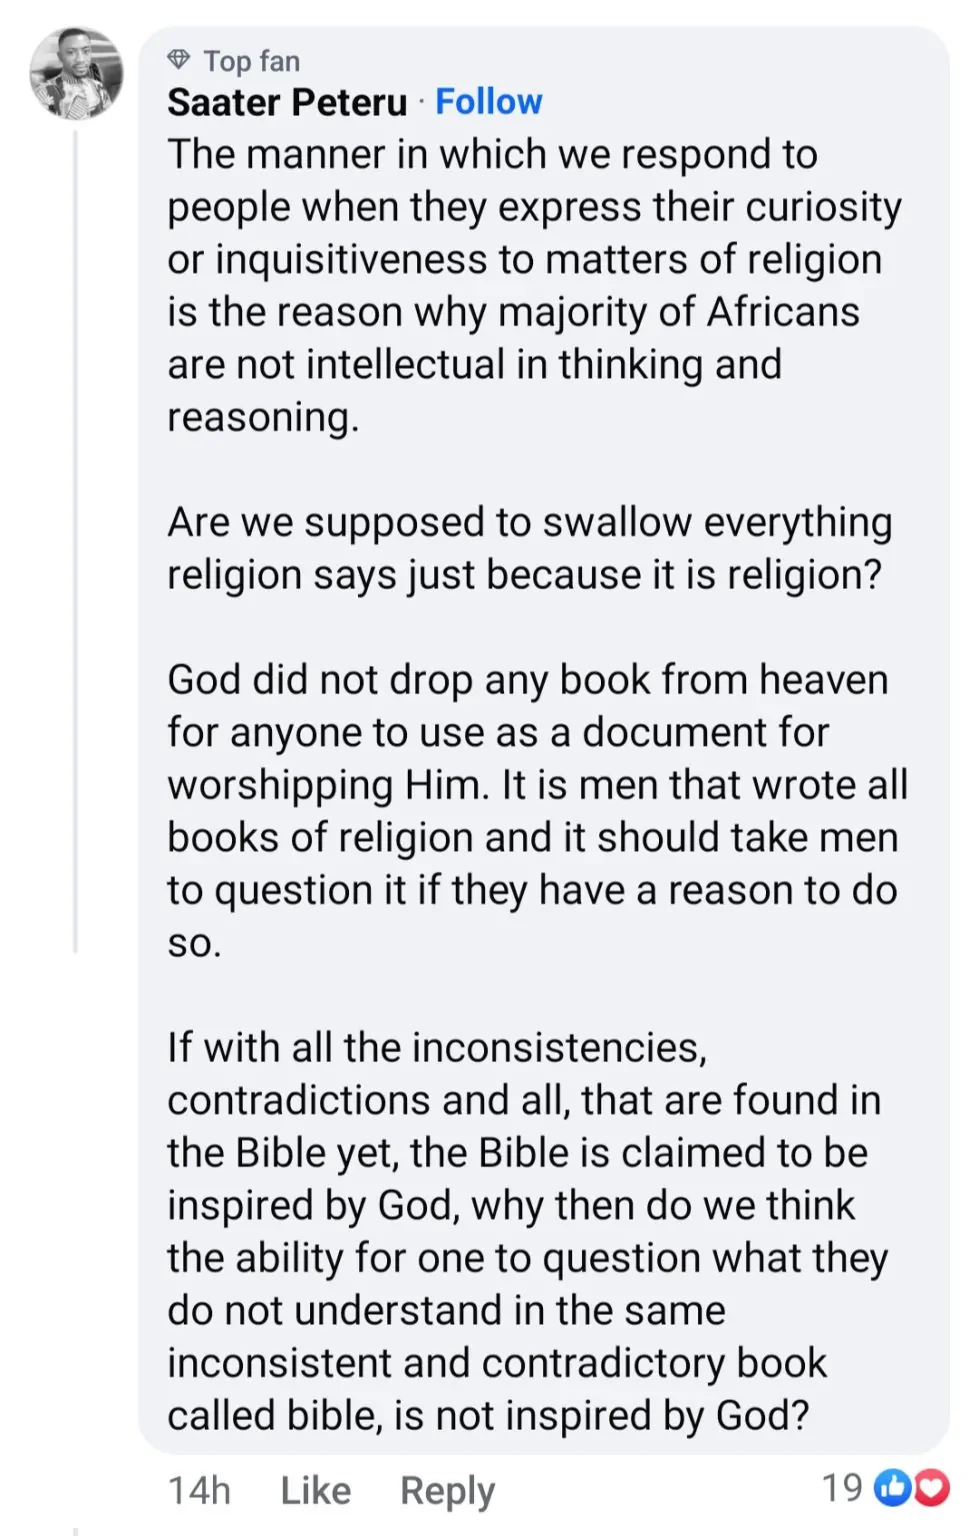Click the Top fan badge label
979x1536 pixels.
point(251,61)
